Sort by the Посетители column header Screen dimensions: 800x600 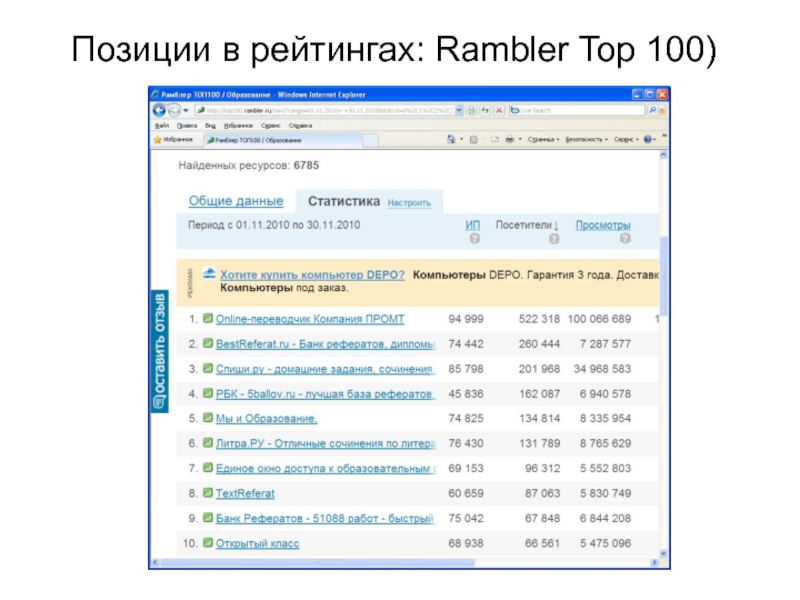click(x=528, y=225)
